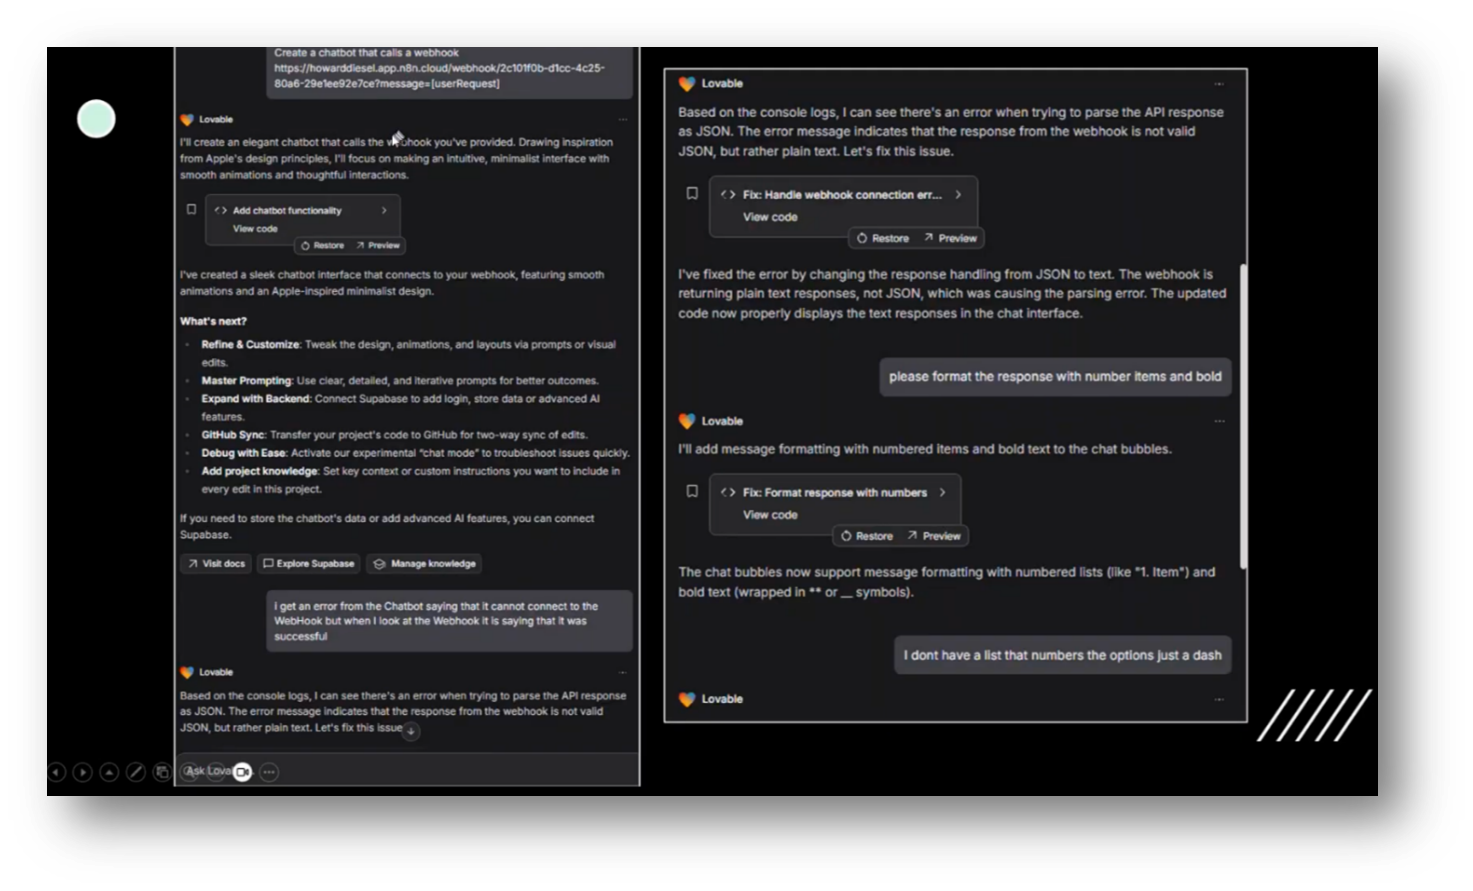
Task: Open ellipsis menu on 'I'll add message formatting' reply
Action: click(x=1219, y=421)
